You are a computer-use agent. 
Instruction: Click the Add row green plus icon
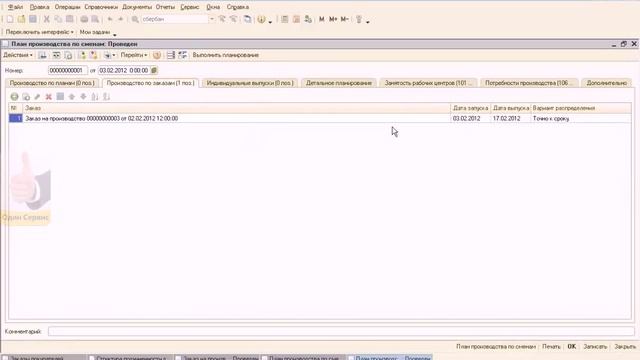click(14, 97)
